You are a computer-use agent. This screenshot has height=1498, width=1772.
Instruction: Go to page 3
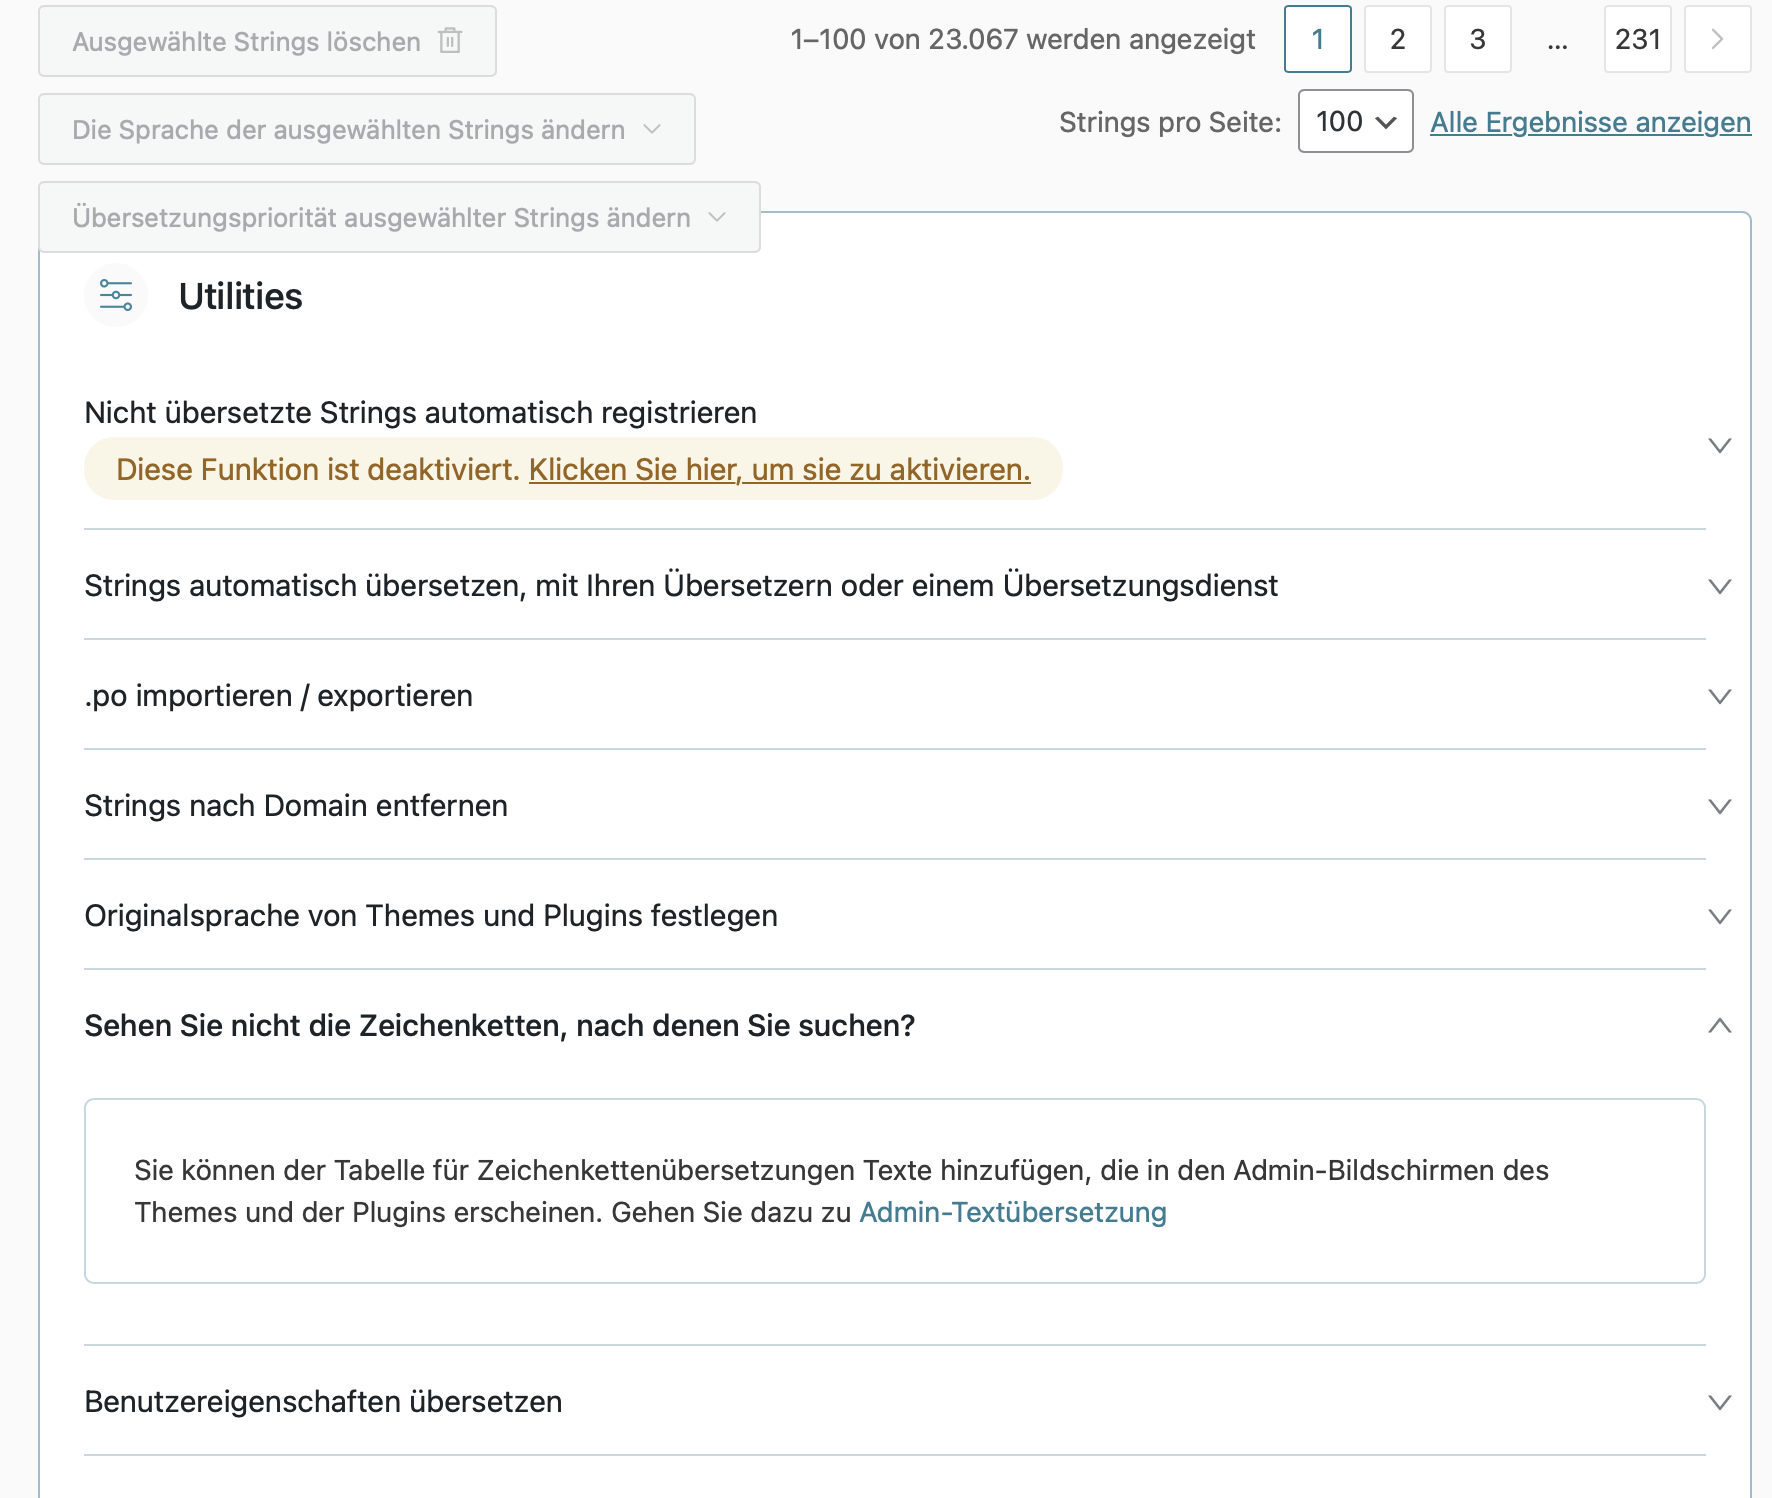point(1478,40)
